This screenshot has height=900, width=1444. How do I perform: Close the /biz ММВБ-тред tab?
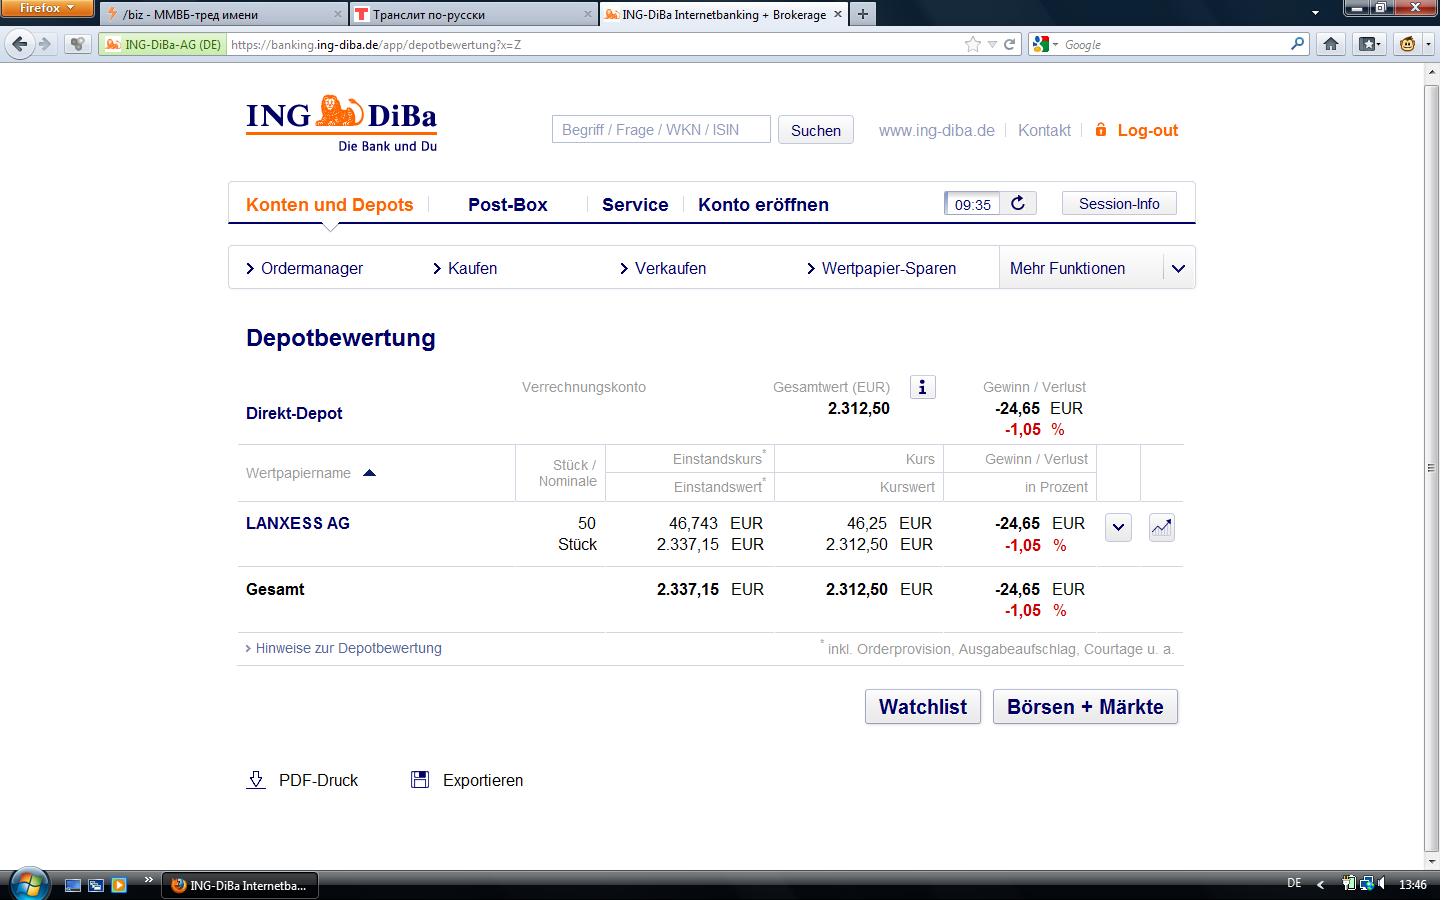[x=338, y=14]
